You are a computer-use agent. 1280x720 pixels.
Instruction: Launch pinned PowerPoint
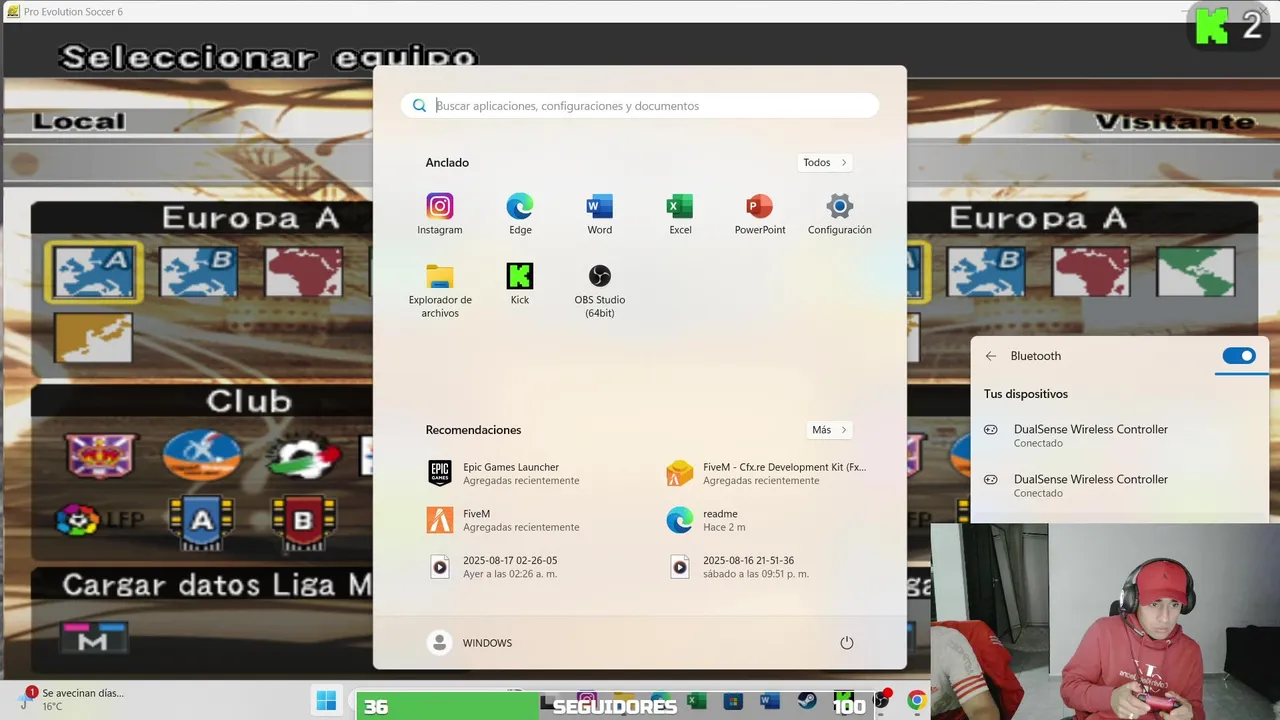[x=760, y=214]
